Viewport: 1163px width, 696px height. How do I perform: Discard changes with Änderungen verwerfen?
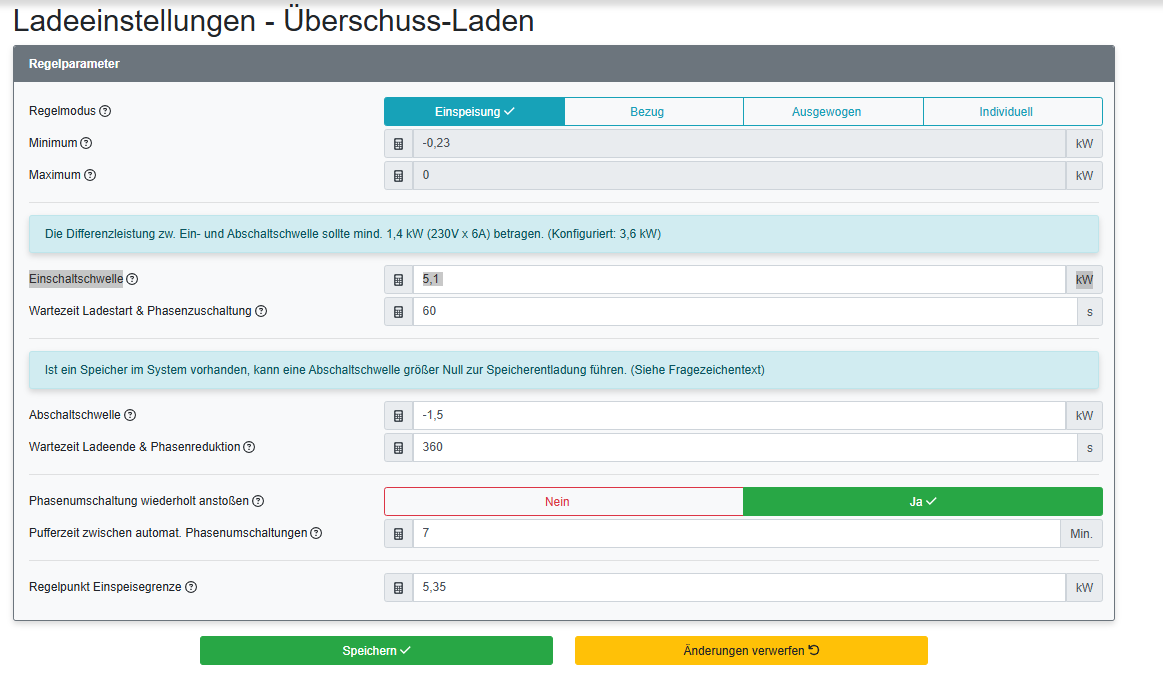(750, 650)
